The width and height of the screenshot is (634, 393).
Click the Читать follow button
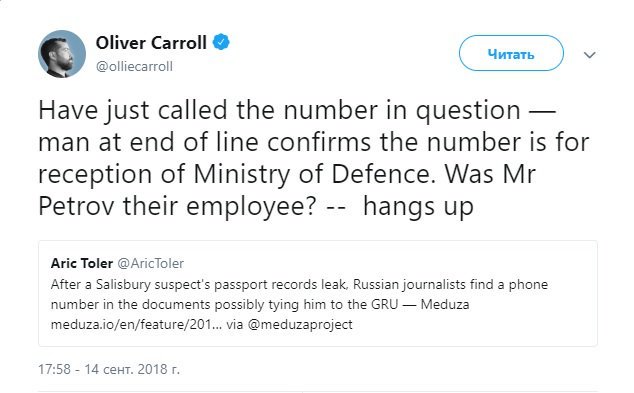[x=511, y=53]
